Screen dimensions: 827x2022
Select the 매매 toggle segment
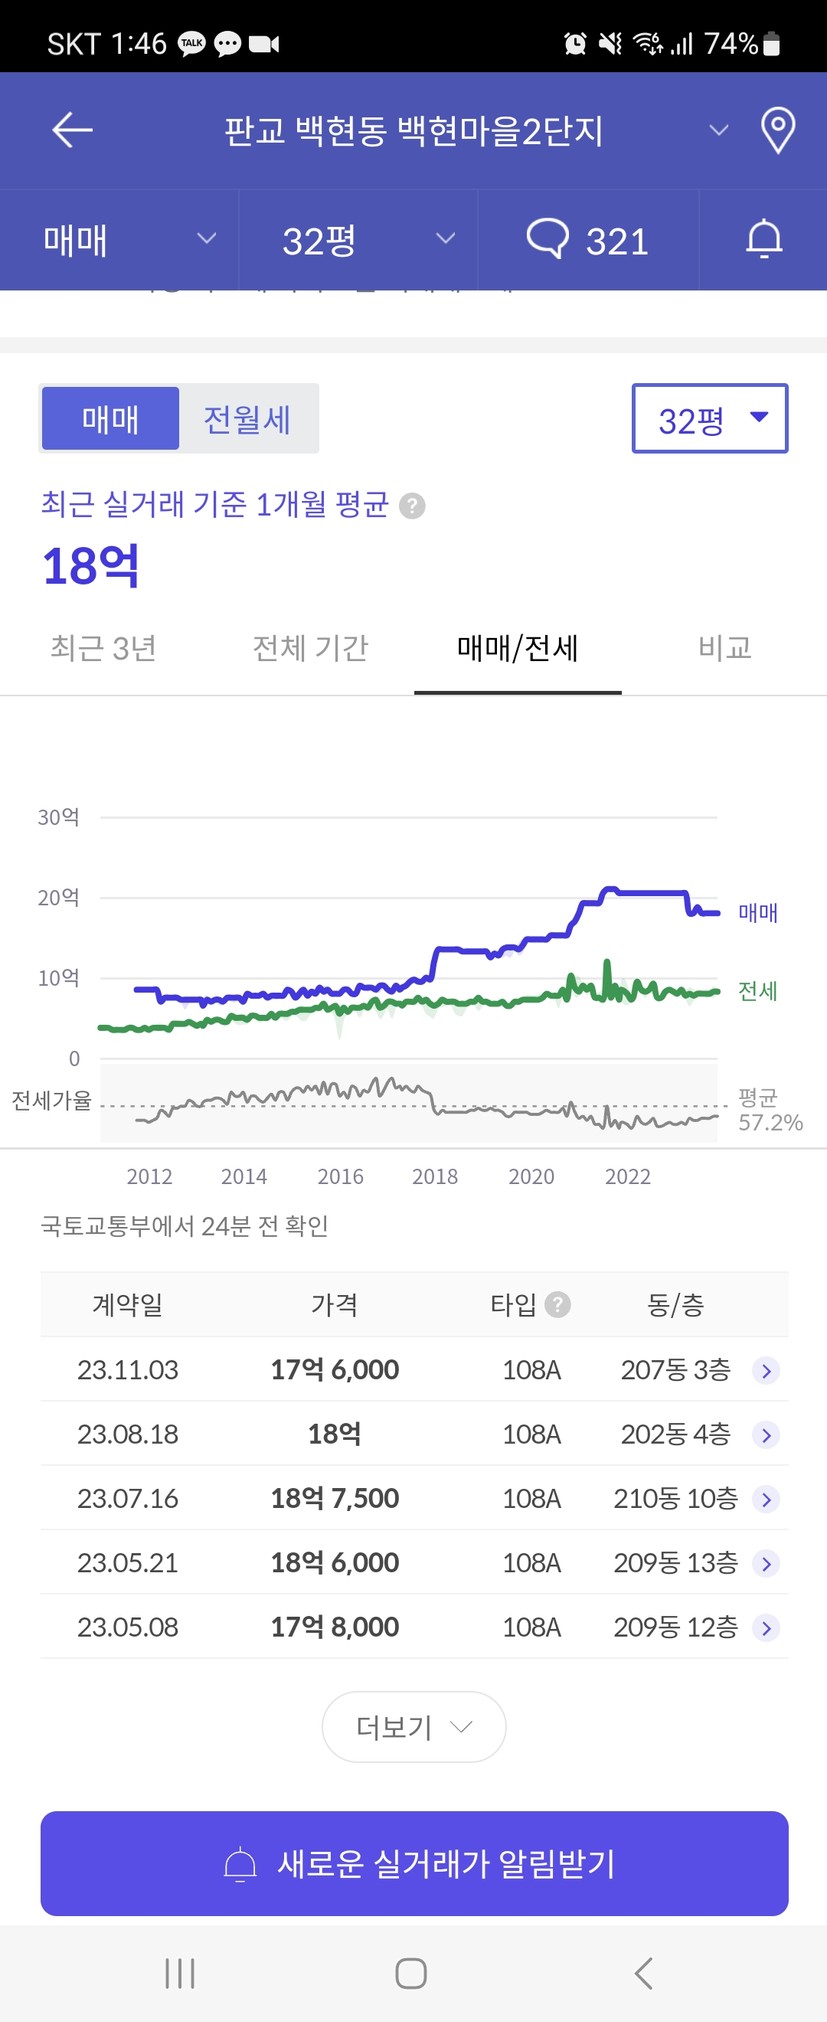click(110, 419)
